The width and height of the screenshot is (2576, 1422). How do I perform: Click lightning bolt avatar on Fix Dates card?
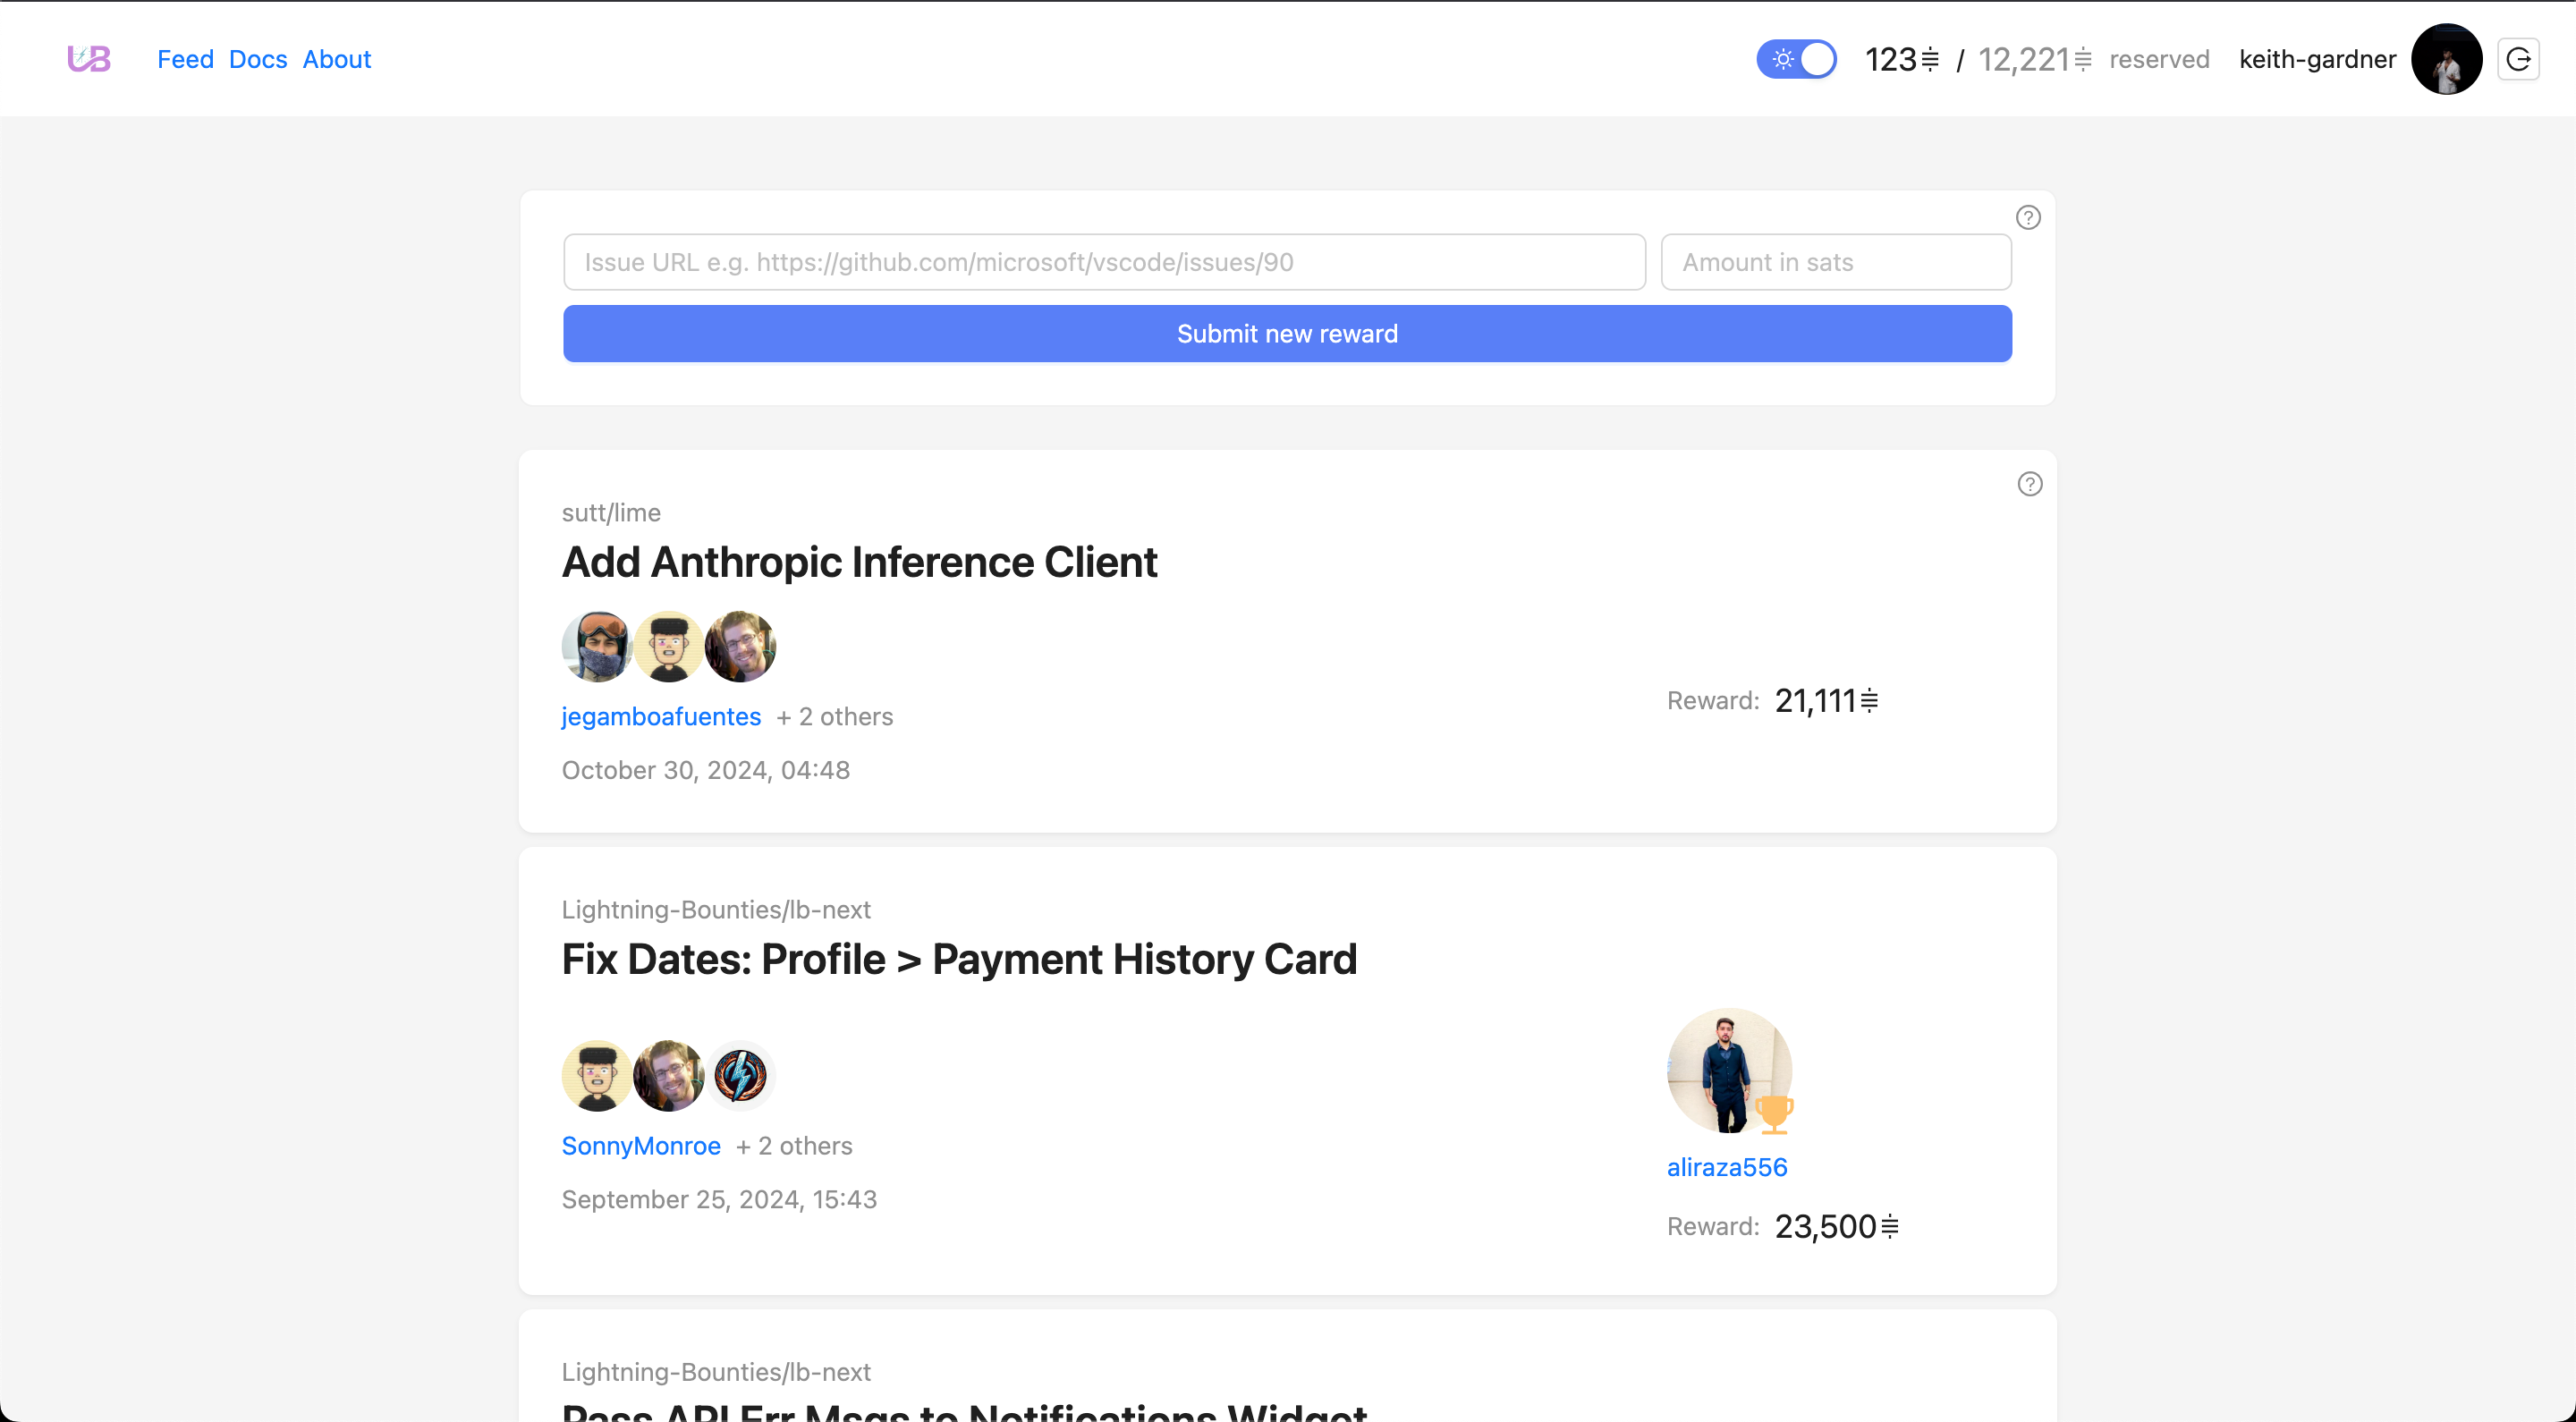click(x=740, y=1076)
